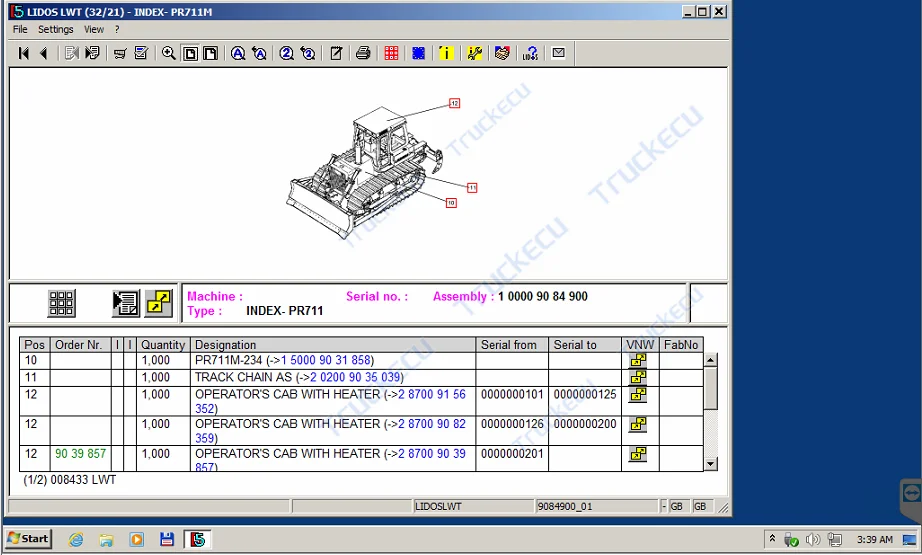Click parts table scroll down arrow
Viewport: 922px width, 555px height.
click(x=711, y=464)
